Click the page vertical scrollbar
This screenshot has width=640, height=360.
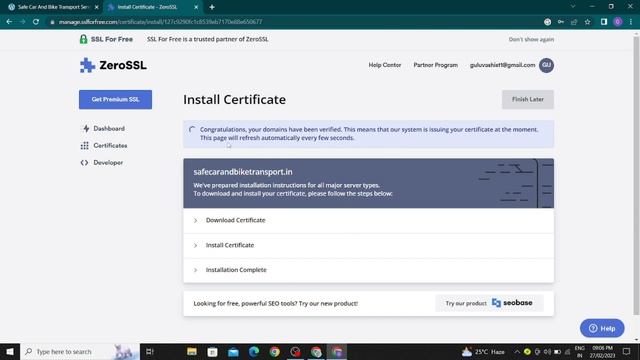point(636,176)
